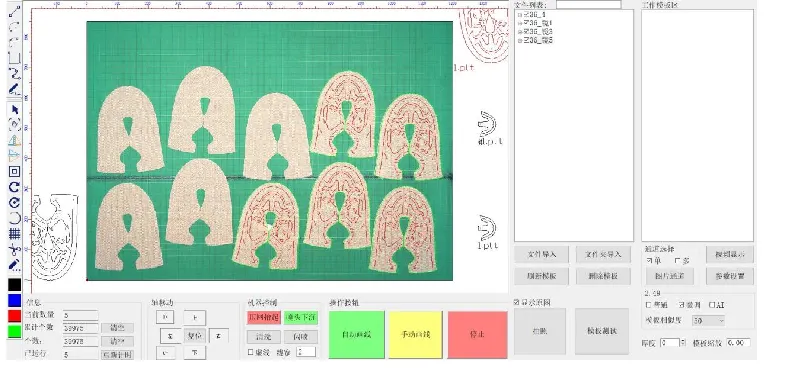Viewport: 797px width, 378px height.
Task: Click the 复位 reset button in axis pad
Action: (x=195, y=335)
